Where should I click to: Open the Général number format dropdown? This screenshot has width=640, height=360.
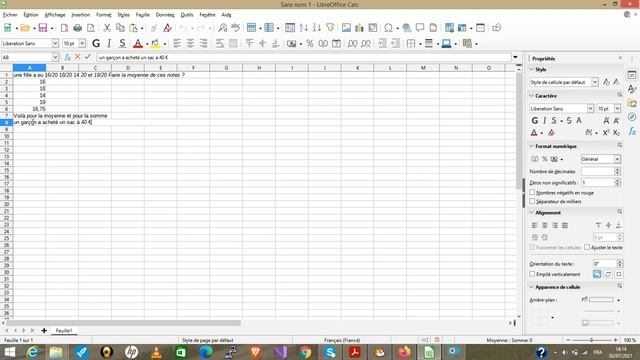click(x=617, y=159)
